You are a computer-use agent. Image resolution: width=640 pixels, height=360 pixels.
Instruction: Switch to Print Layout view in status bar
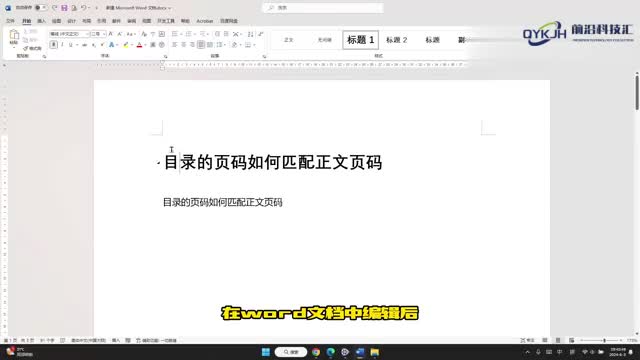pos(558,340)
